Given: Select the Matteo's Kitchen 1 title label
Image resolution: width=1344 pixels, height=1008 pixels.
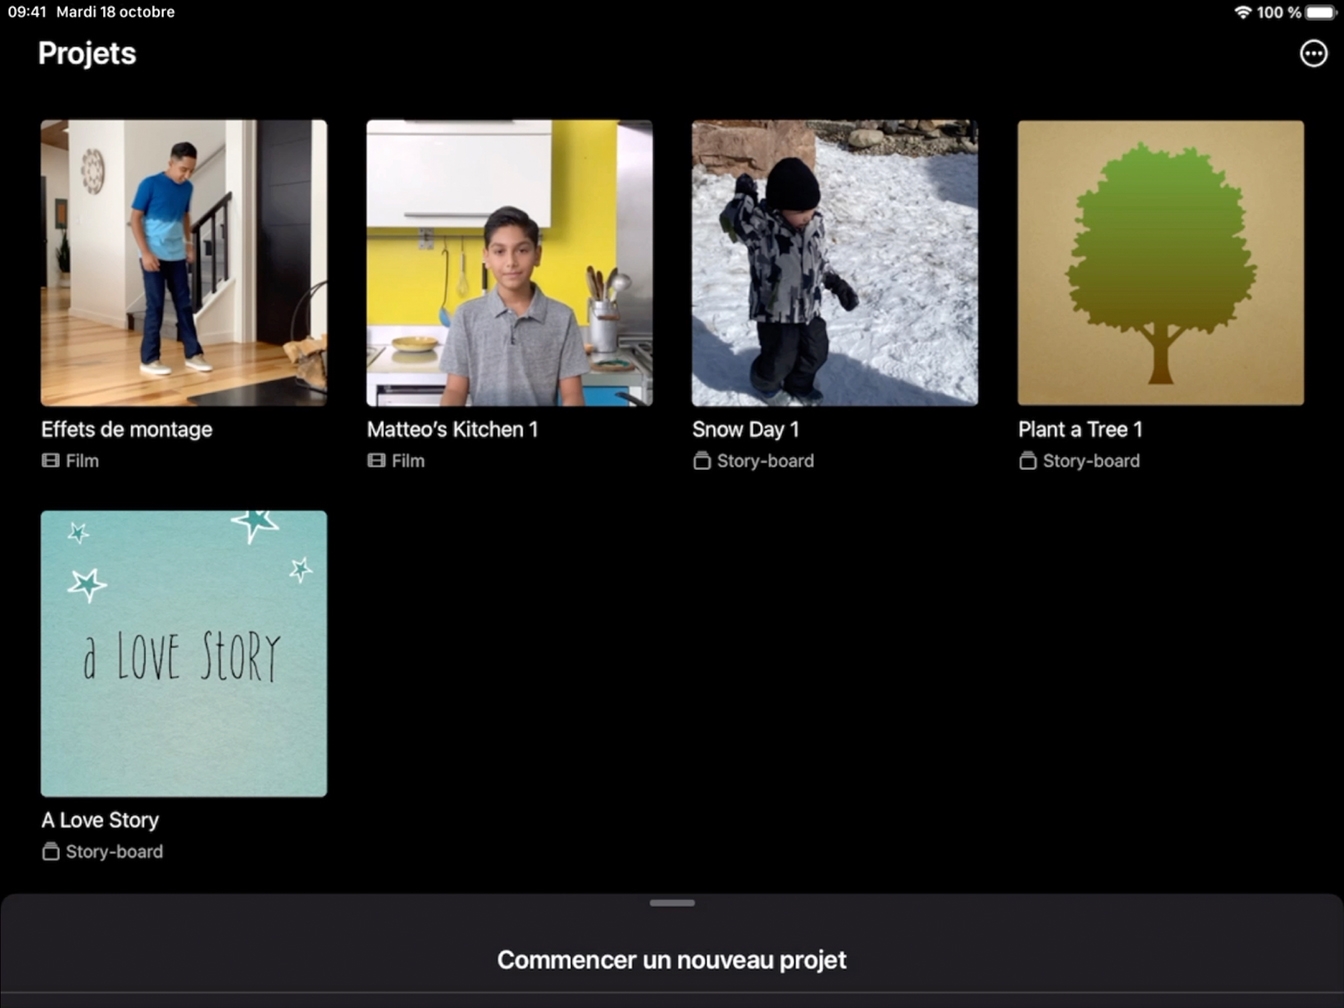Looking at the screenshot, I should pyautogui.click(x=452, y=429).
